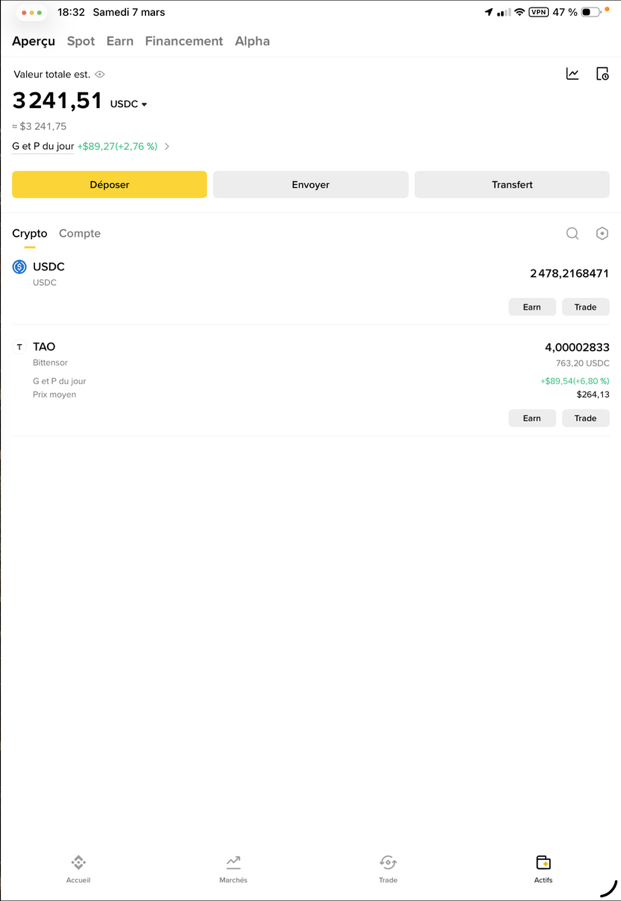Screen dimensions: 621x901
Task: Click the 763,20 USDC value
Action: [583, 363]
